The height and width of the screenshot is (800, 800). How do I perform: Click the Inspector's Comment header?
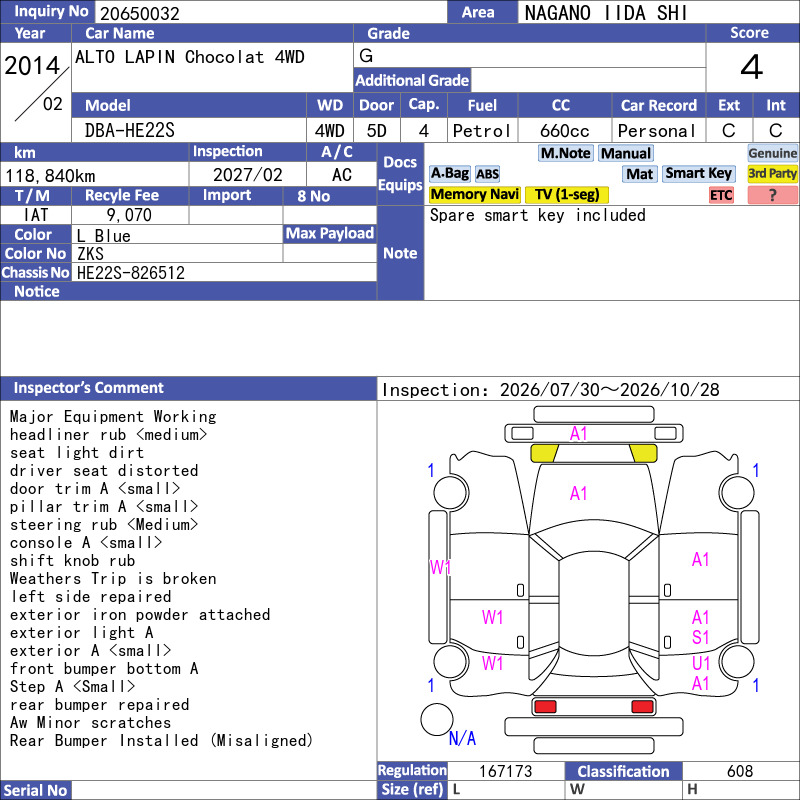coord(189,388)
